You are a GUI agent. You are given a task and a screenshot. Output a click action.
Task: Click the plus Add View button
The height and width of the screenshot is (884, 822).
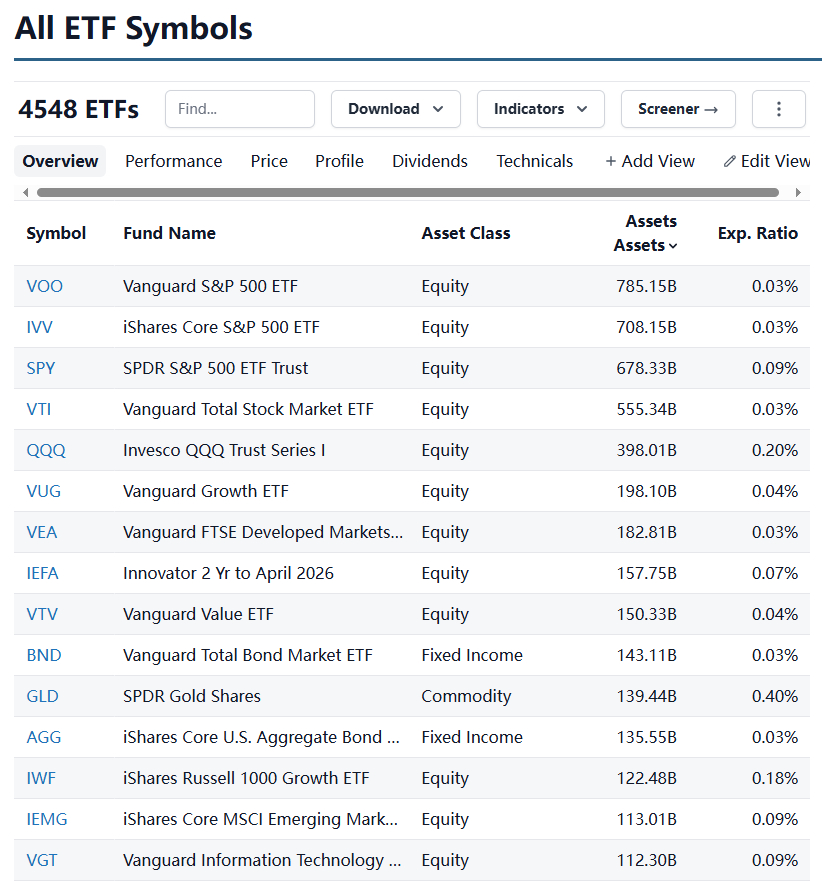650,161
